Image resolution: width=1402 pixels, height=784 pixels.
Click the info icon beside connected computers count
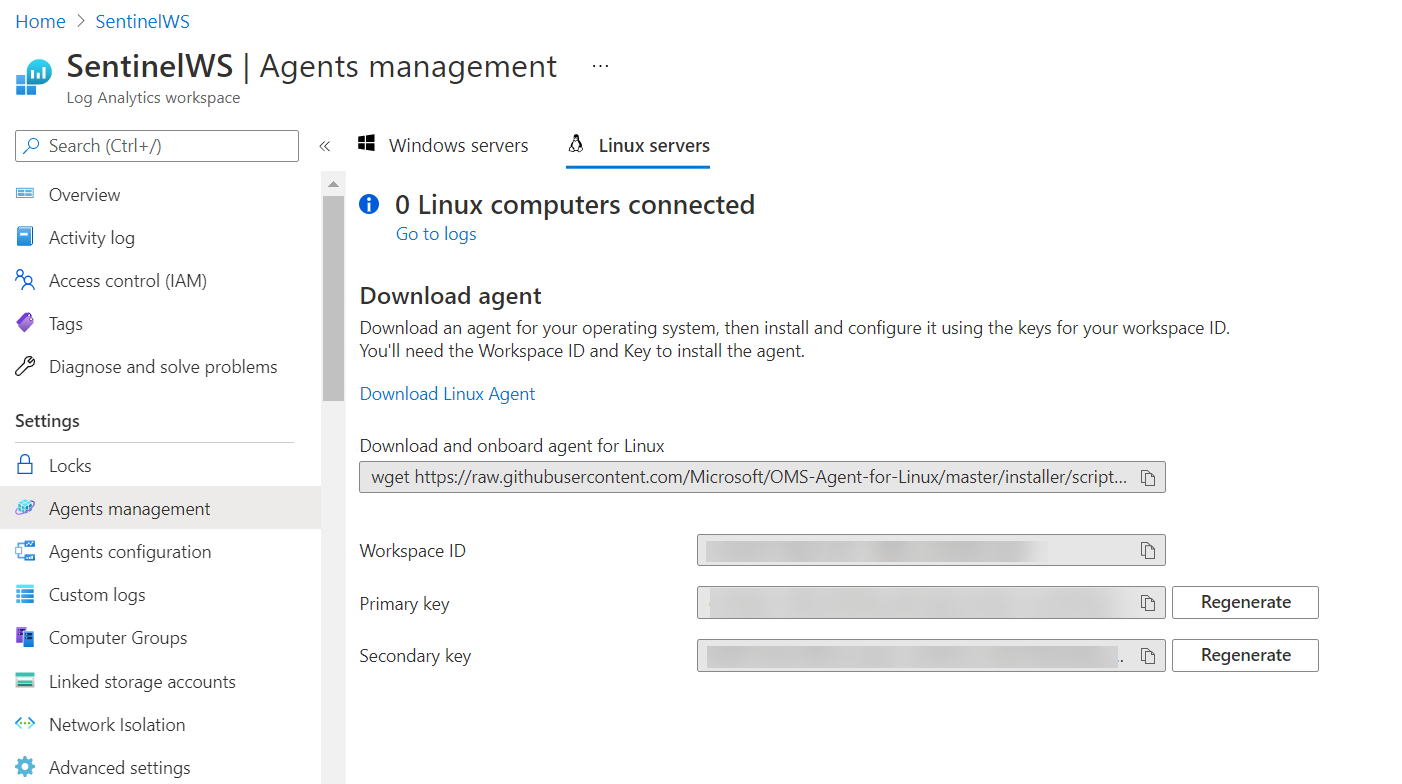tap(369, 204)
